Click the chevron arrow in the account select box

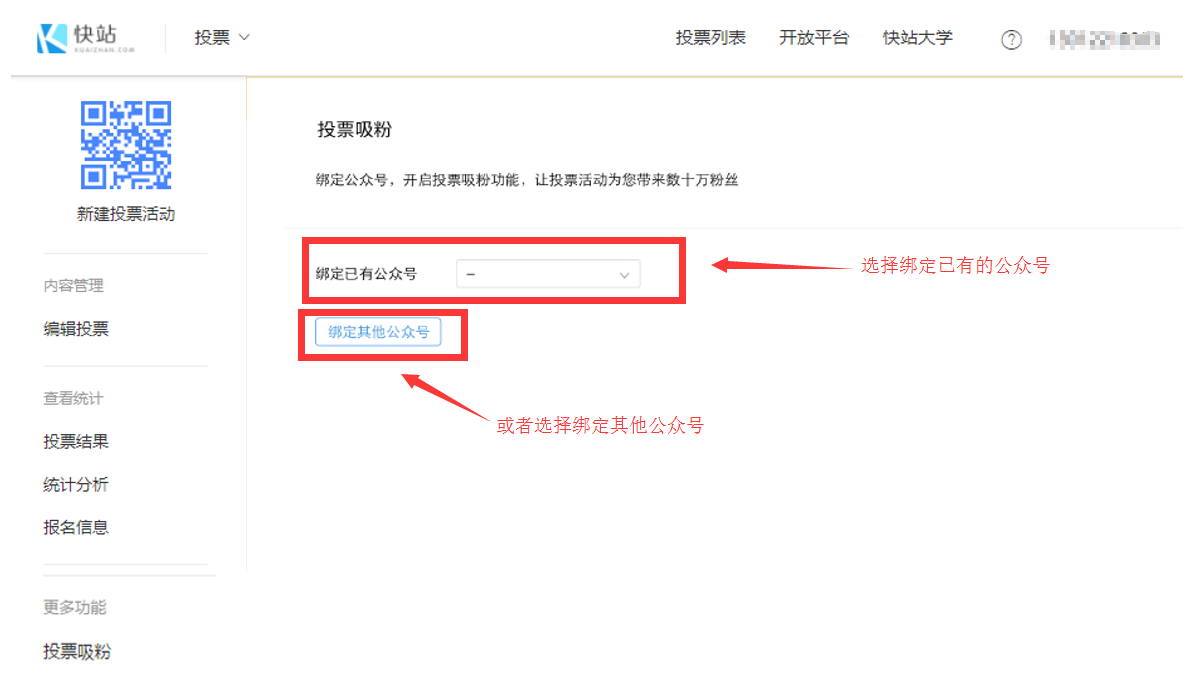coord(624,275)
